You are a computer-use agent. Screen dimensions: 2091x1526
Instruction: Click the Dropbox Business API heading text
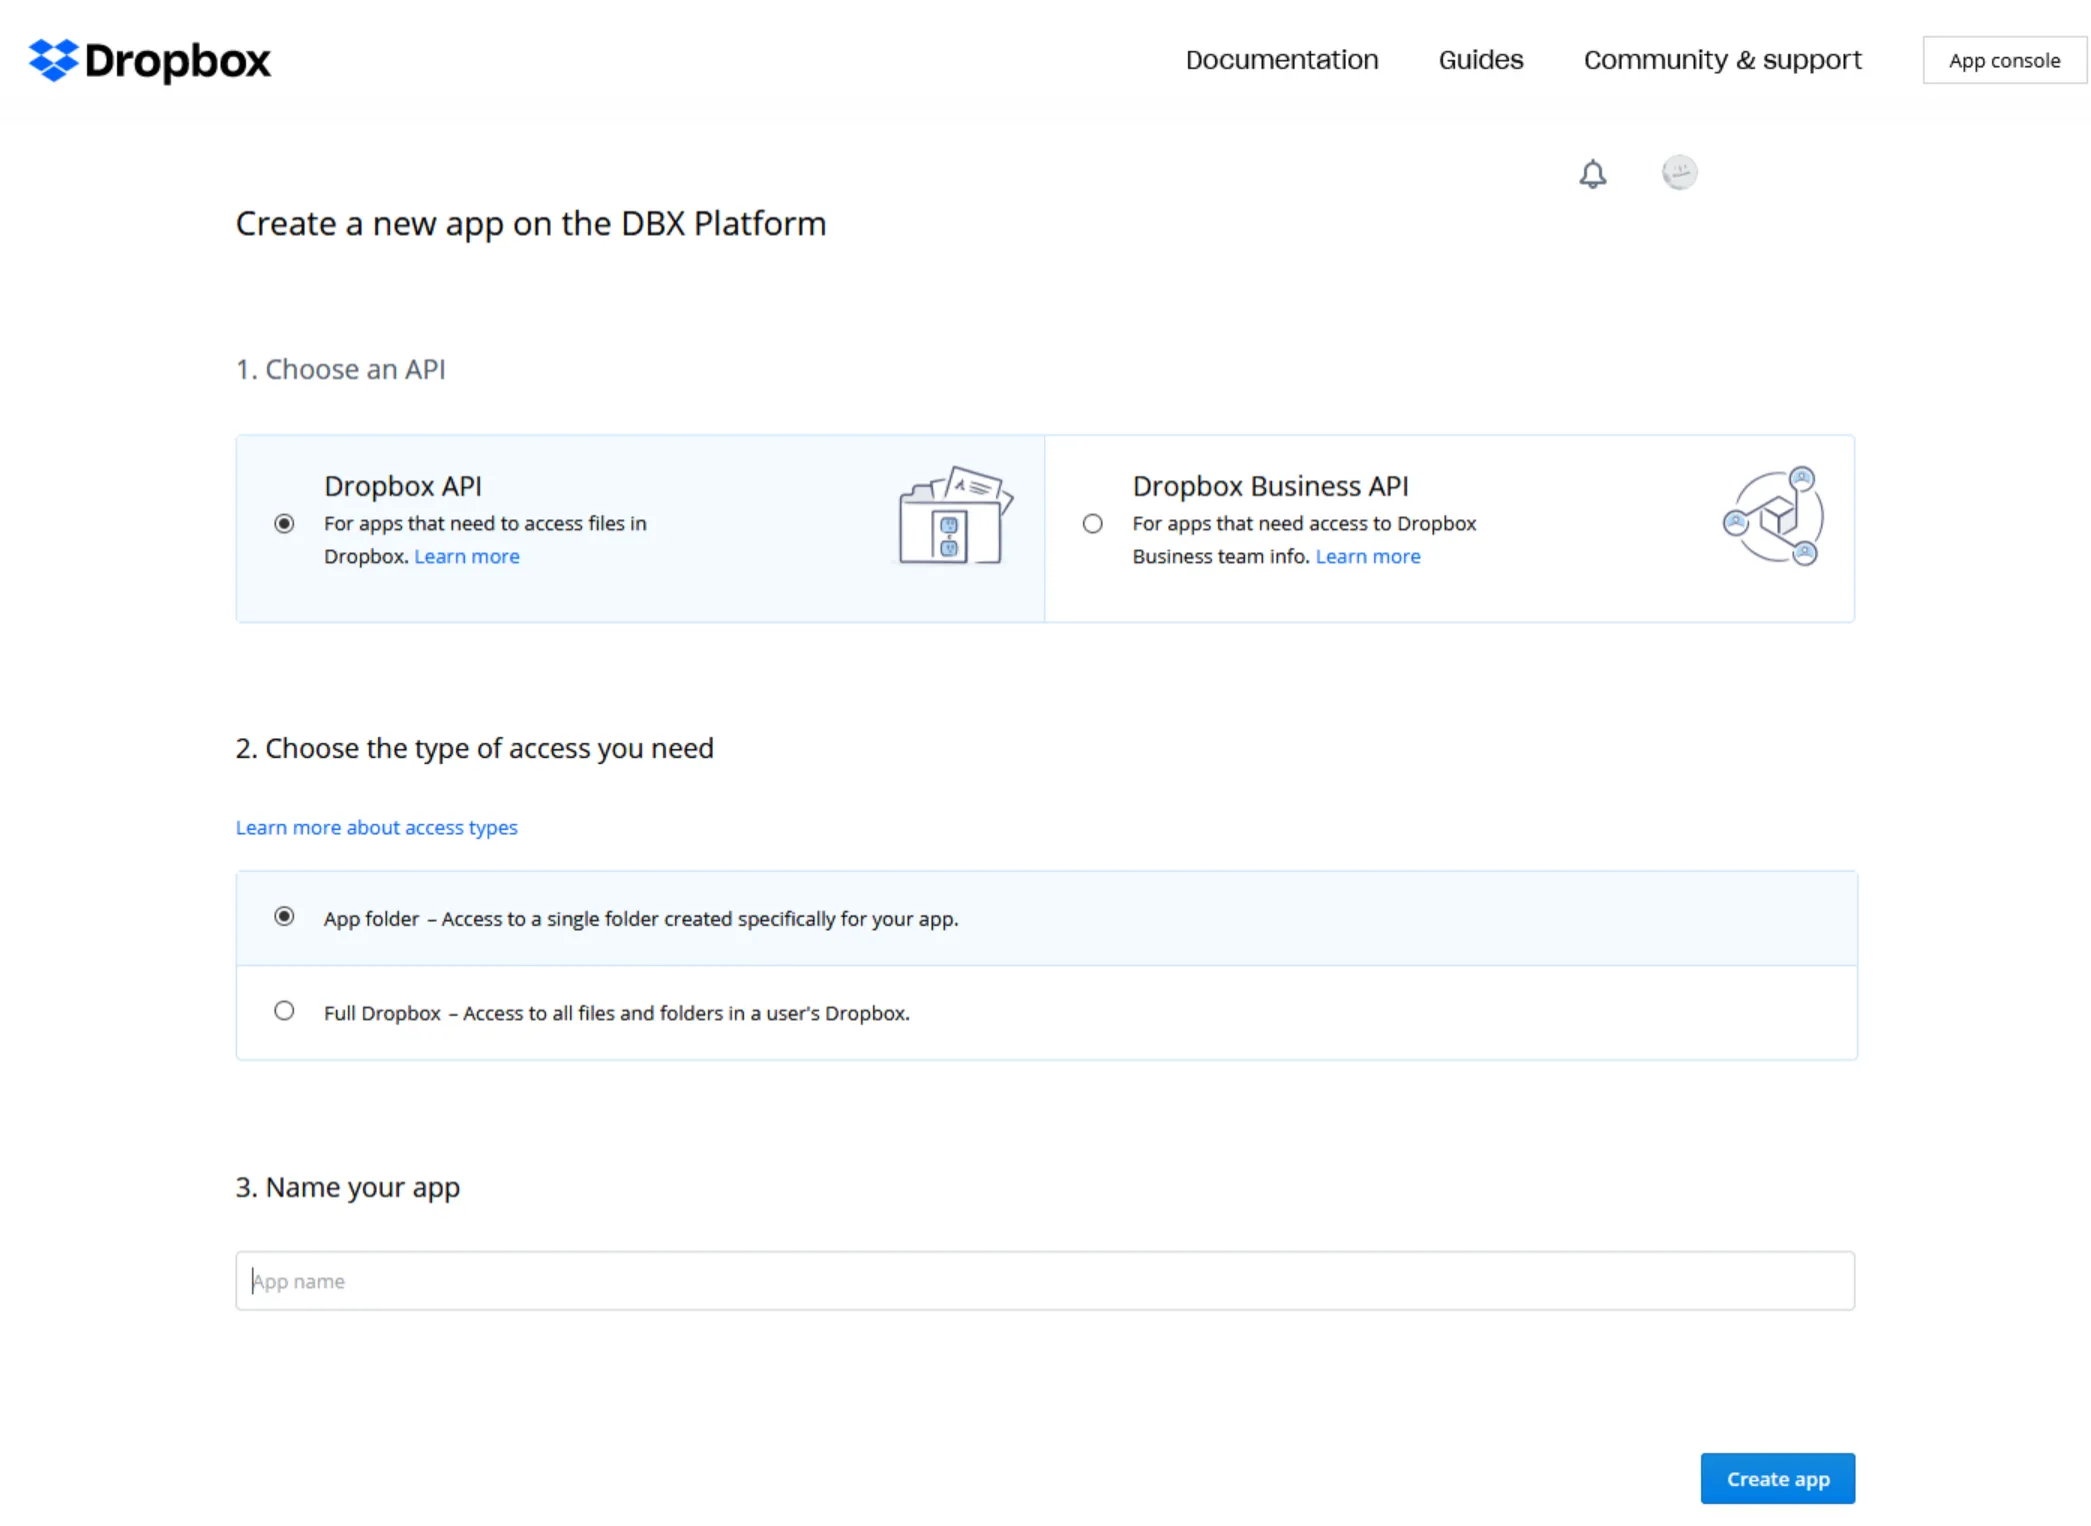pos(1270,486)
